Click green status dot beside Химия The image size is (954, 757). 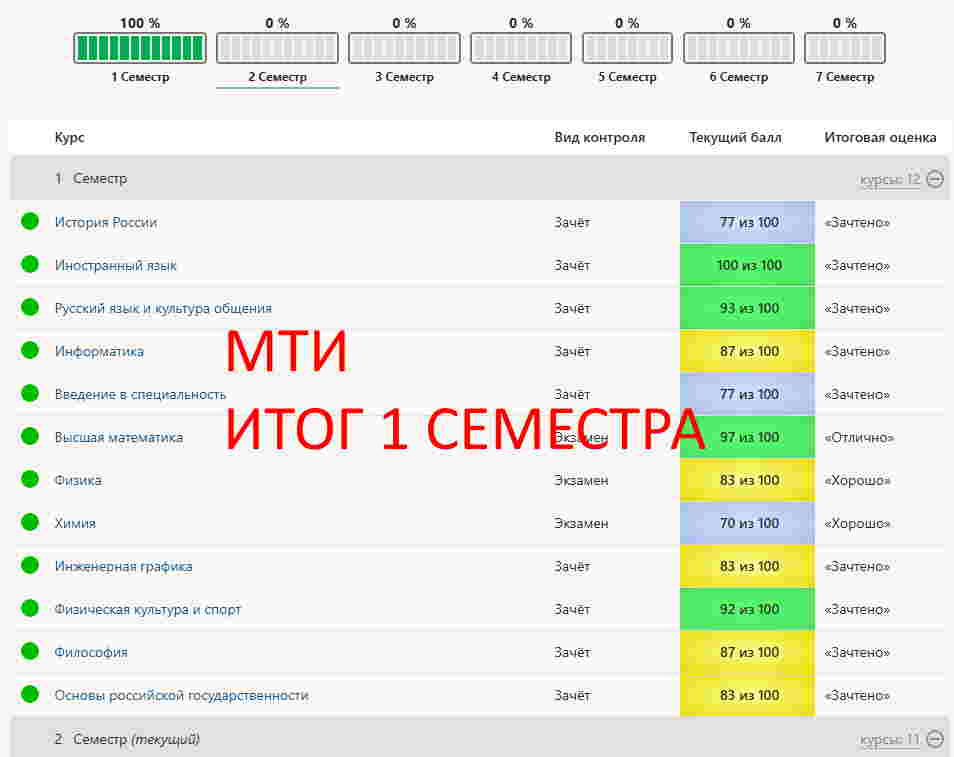pyautogui.click(x=30, y=523)
